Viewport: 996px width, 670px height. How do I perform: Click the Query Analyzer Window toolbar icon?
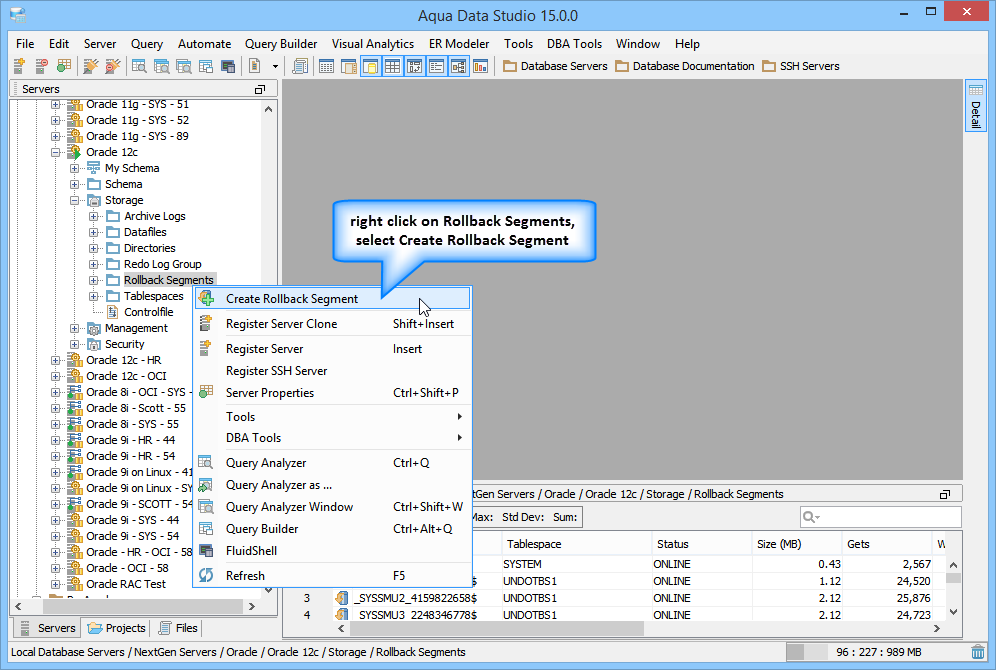pyautogui.click(x=184, y=65)
